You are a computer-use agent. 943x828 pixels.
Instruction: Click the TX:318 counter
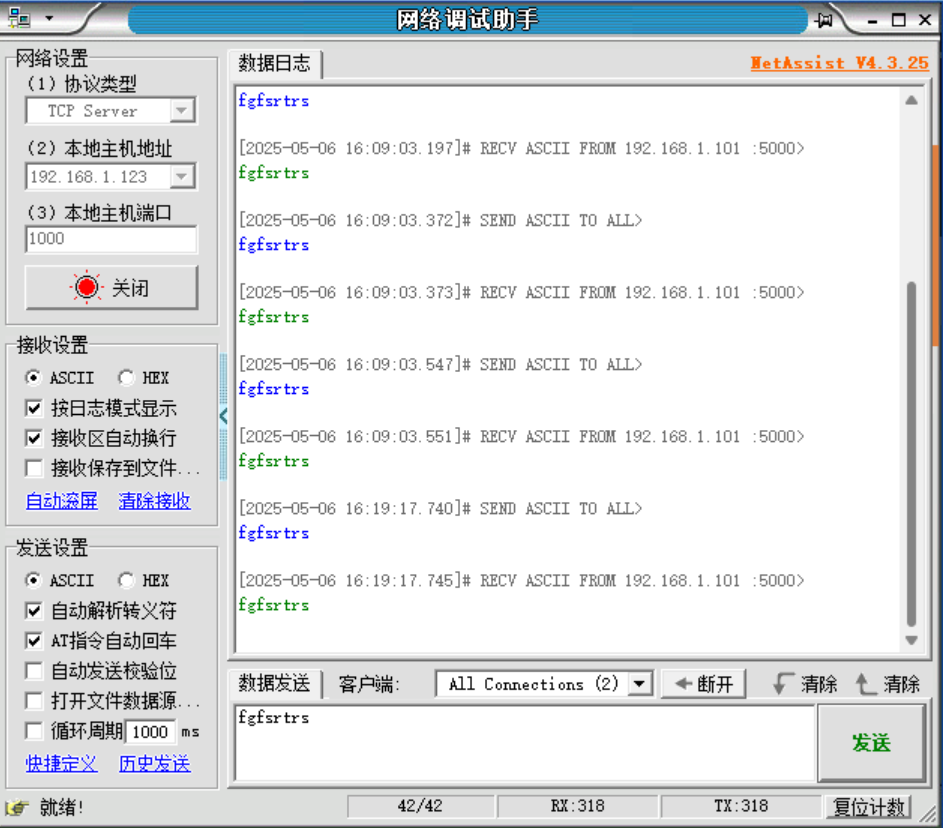click(741, 806)
